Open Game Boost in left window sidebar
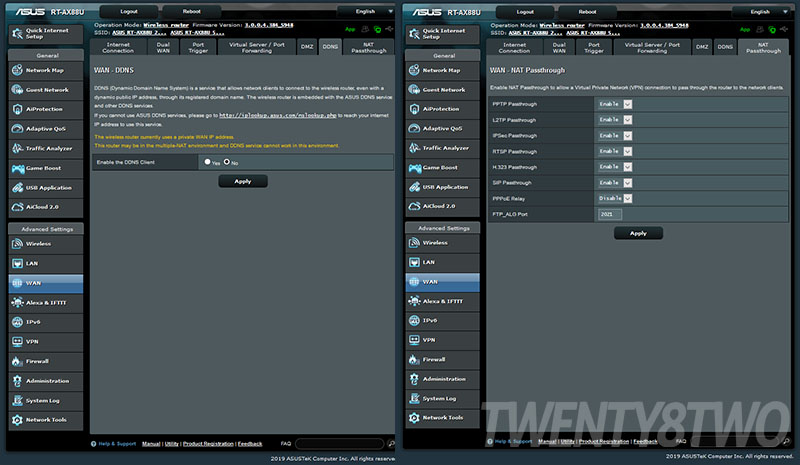Viewport: 800px width, 465px height. (46, 168)
